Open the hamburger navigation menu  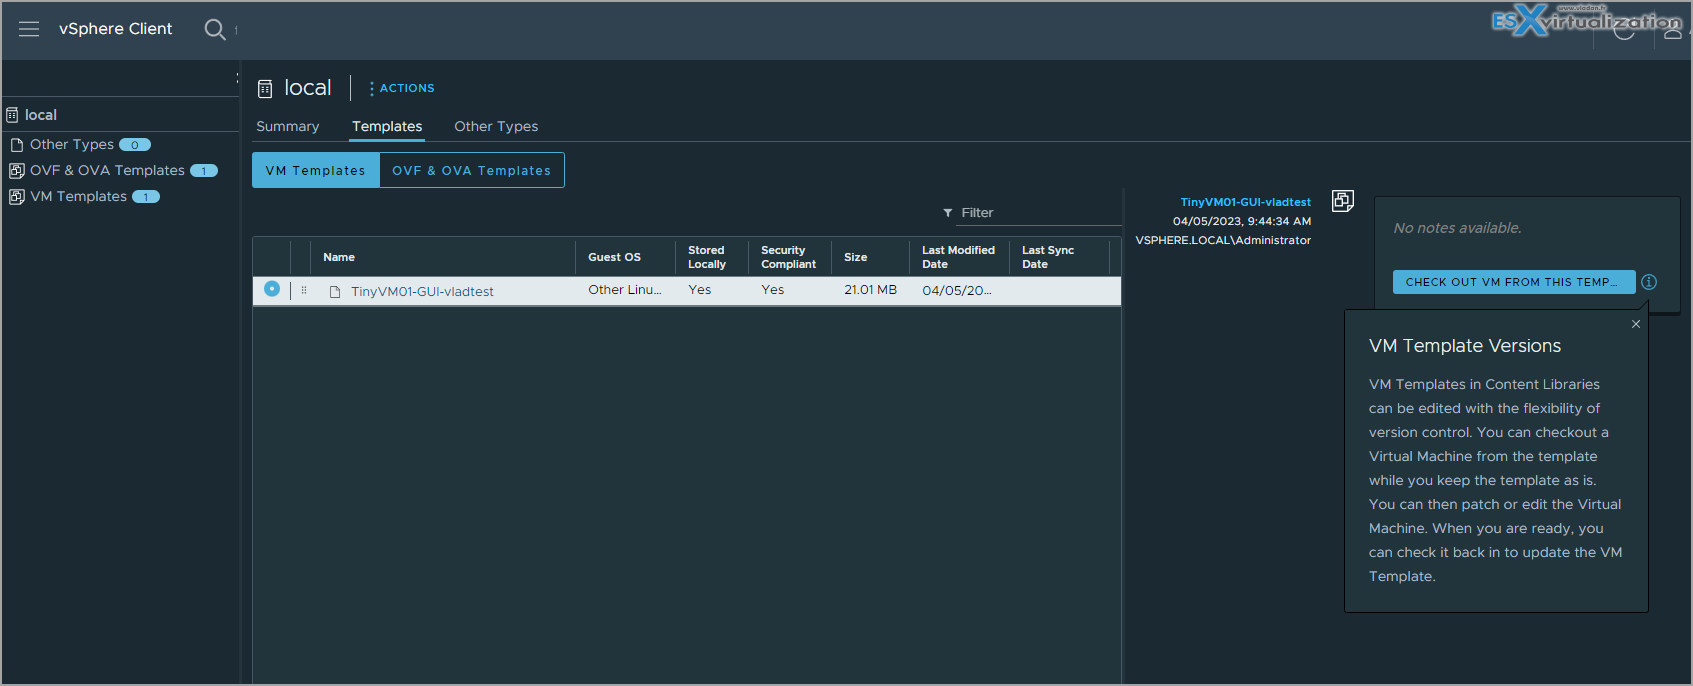(29, 29)
